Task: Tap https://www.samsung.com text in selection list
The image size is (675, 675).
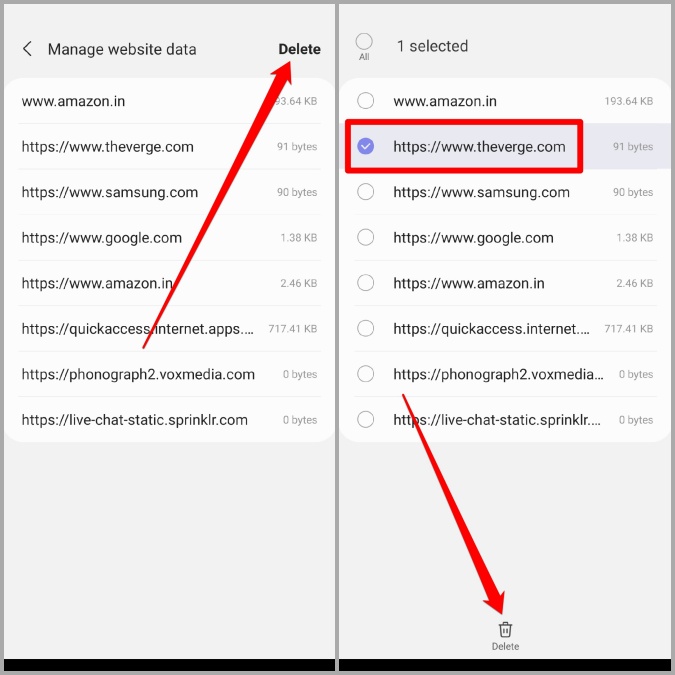Action: [481, 192]
